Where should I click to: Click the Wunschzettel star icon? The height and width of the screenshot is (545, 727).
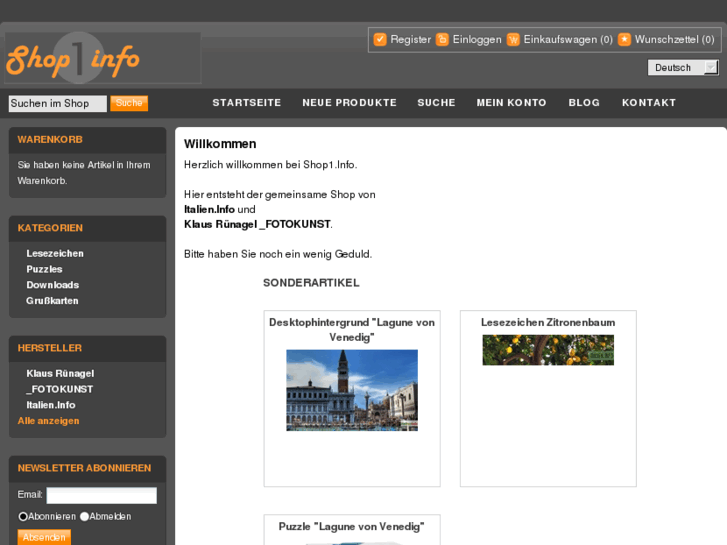pos(625,39)
